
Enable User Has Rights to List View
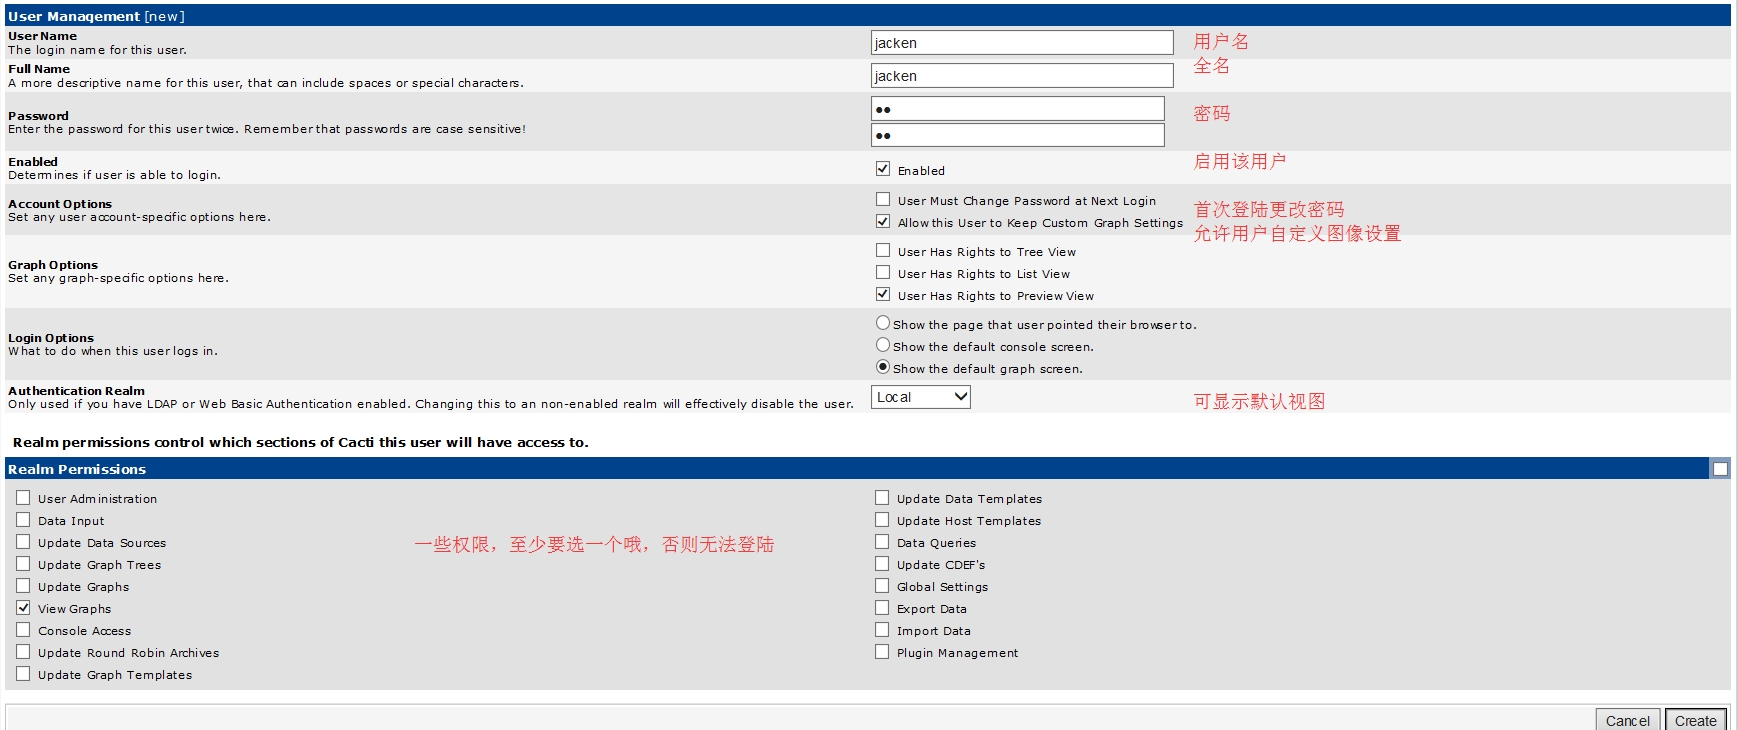[883, 272]
